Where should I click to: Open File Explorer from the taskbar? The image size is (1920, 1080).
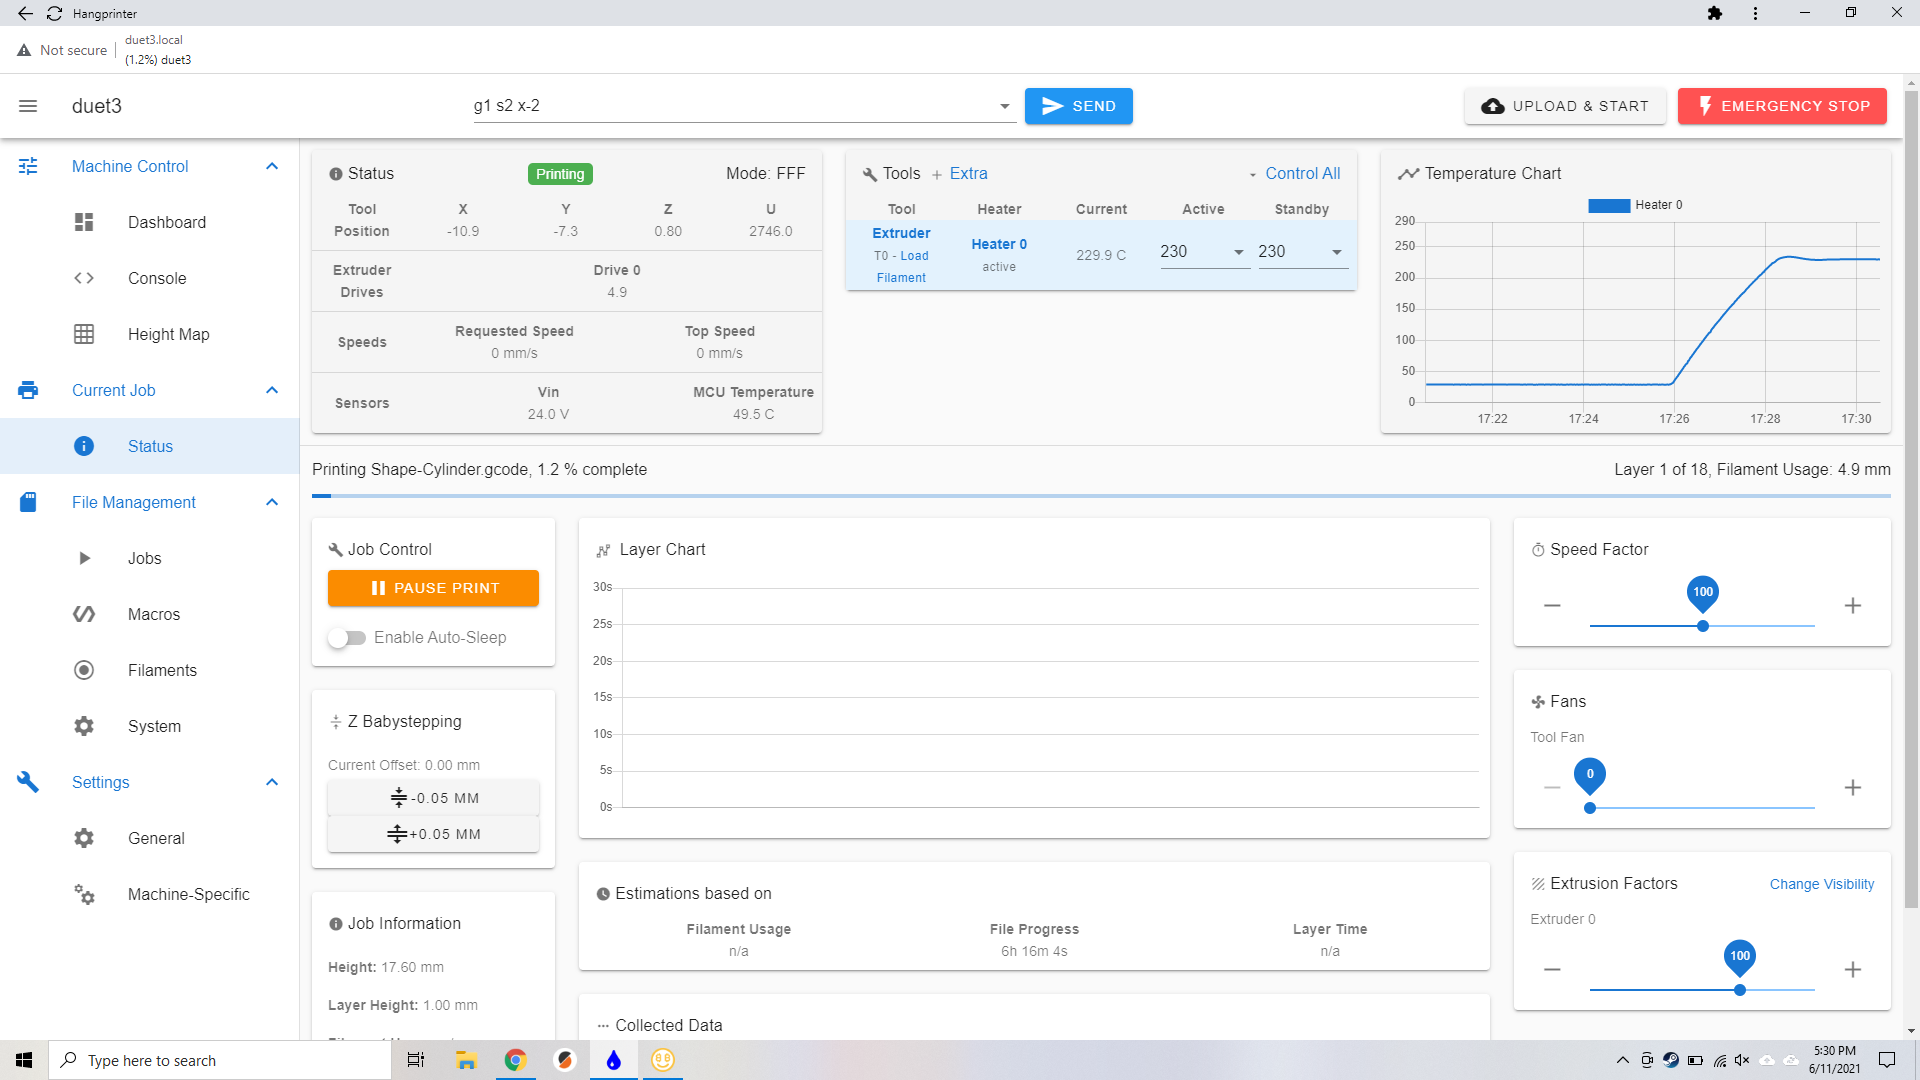466,1060
